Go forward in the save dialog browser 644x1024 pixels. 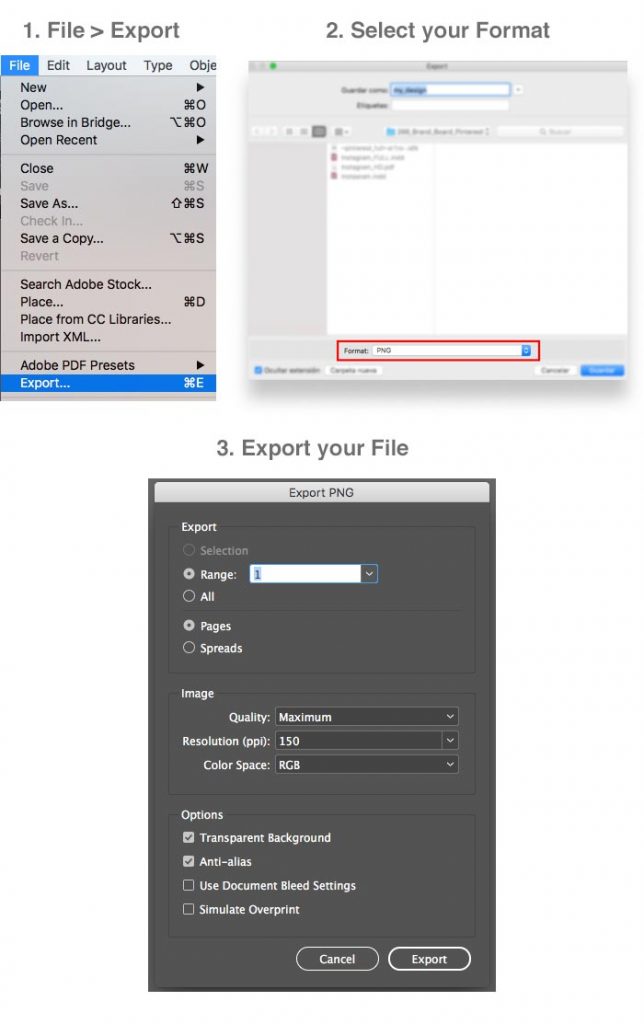[x=272, y=131]
